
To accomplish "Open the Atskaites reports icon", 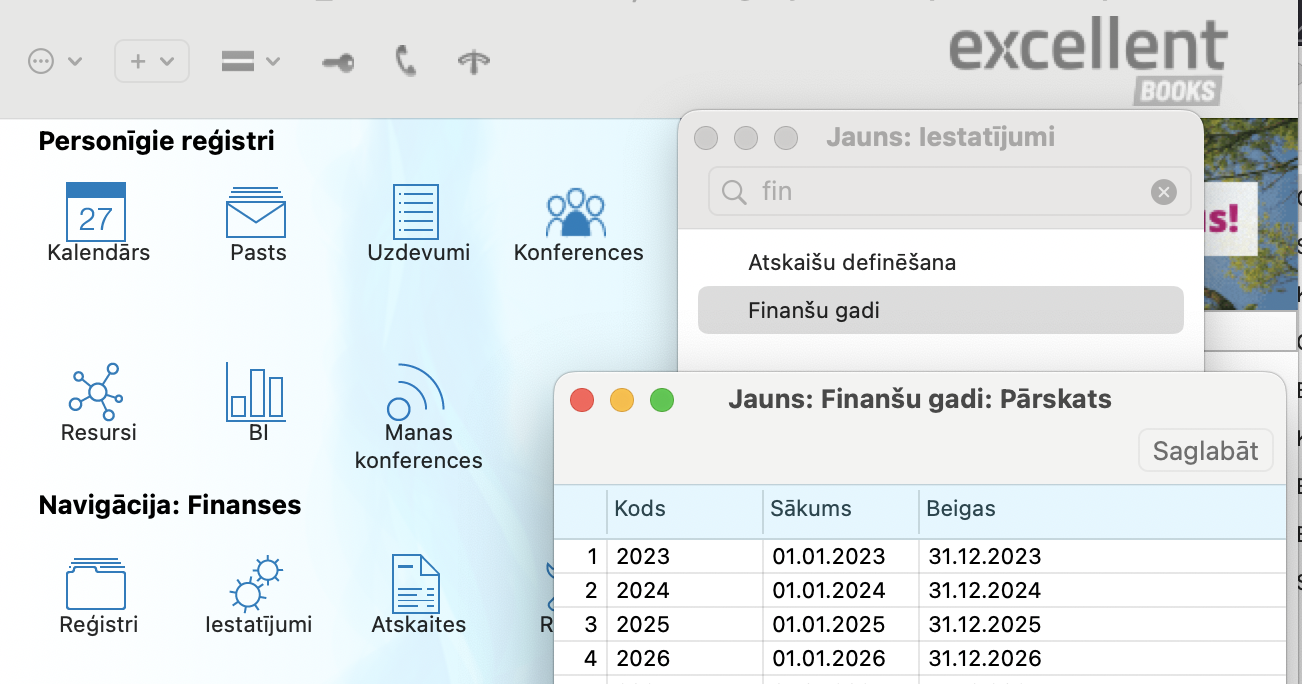I will point(416,583).
